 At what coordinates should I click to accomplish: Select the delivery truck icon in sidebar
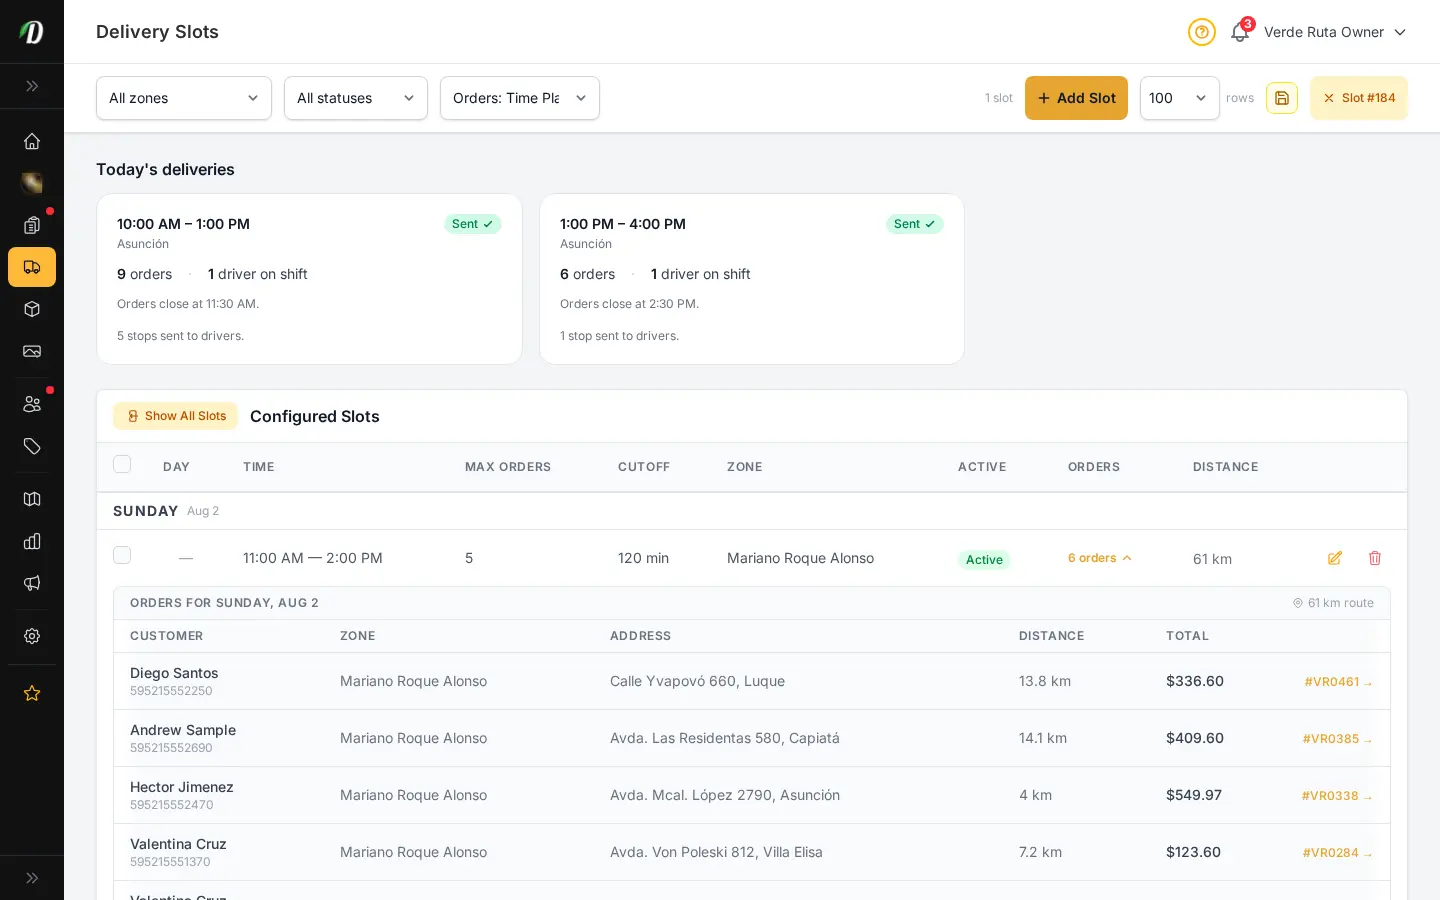(x=32, y=267)
